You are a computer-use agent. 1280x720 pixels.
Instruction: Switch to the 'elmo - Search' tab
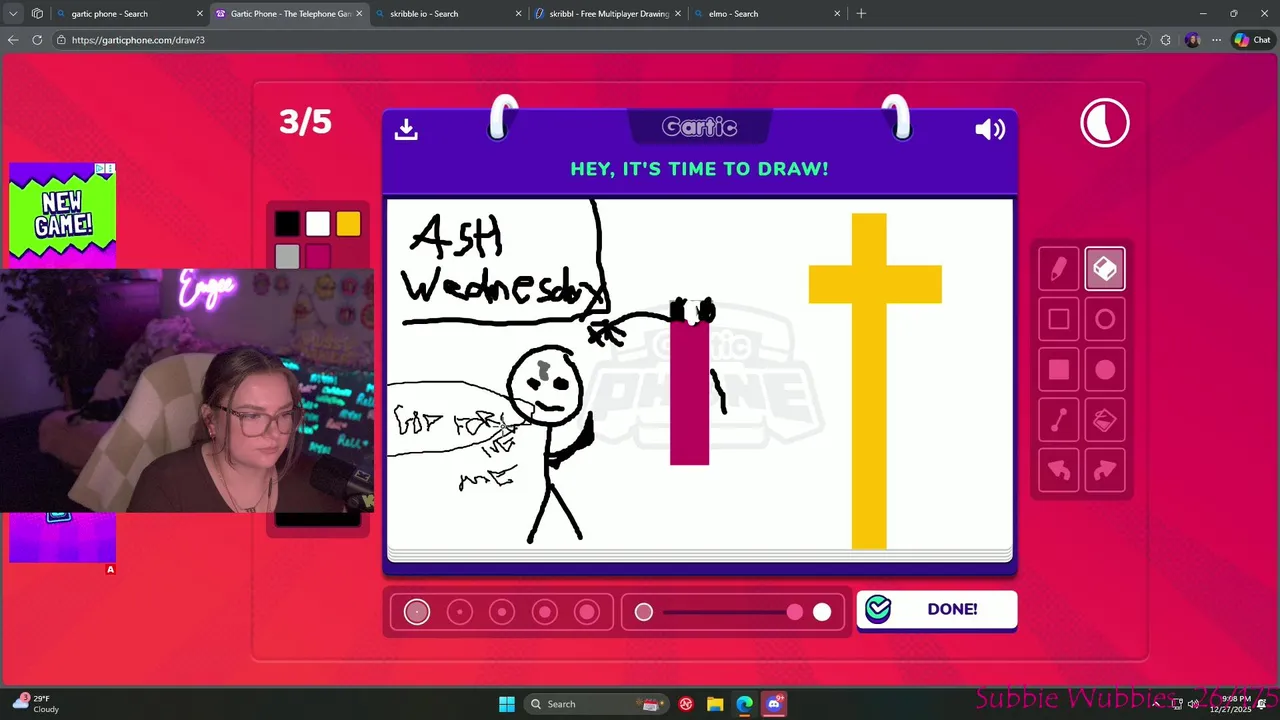tap(766, 14)
